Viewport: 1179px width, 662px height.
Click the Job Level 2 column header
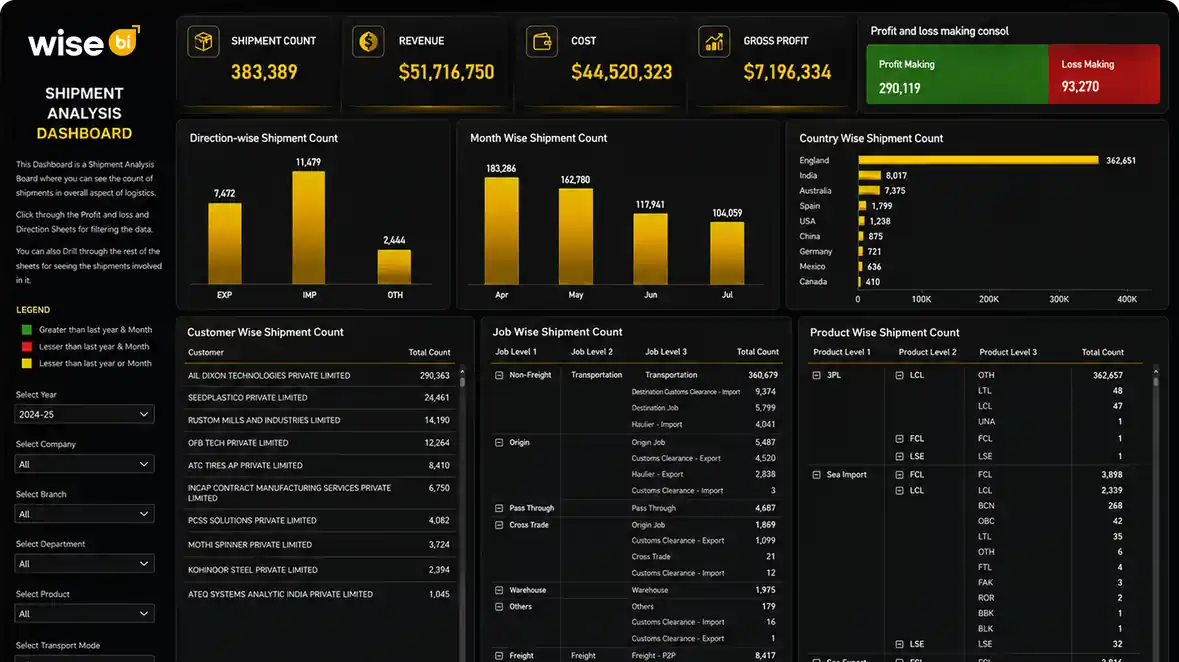coord(592,351)
